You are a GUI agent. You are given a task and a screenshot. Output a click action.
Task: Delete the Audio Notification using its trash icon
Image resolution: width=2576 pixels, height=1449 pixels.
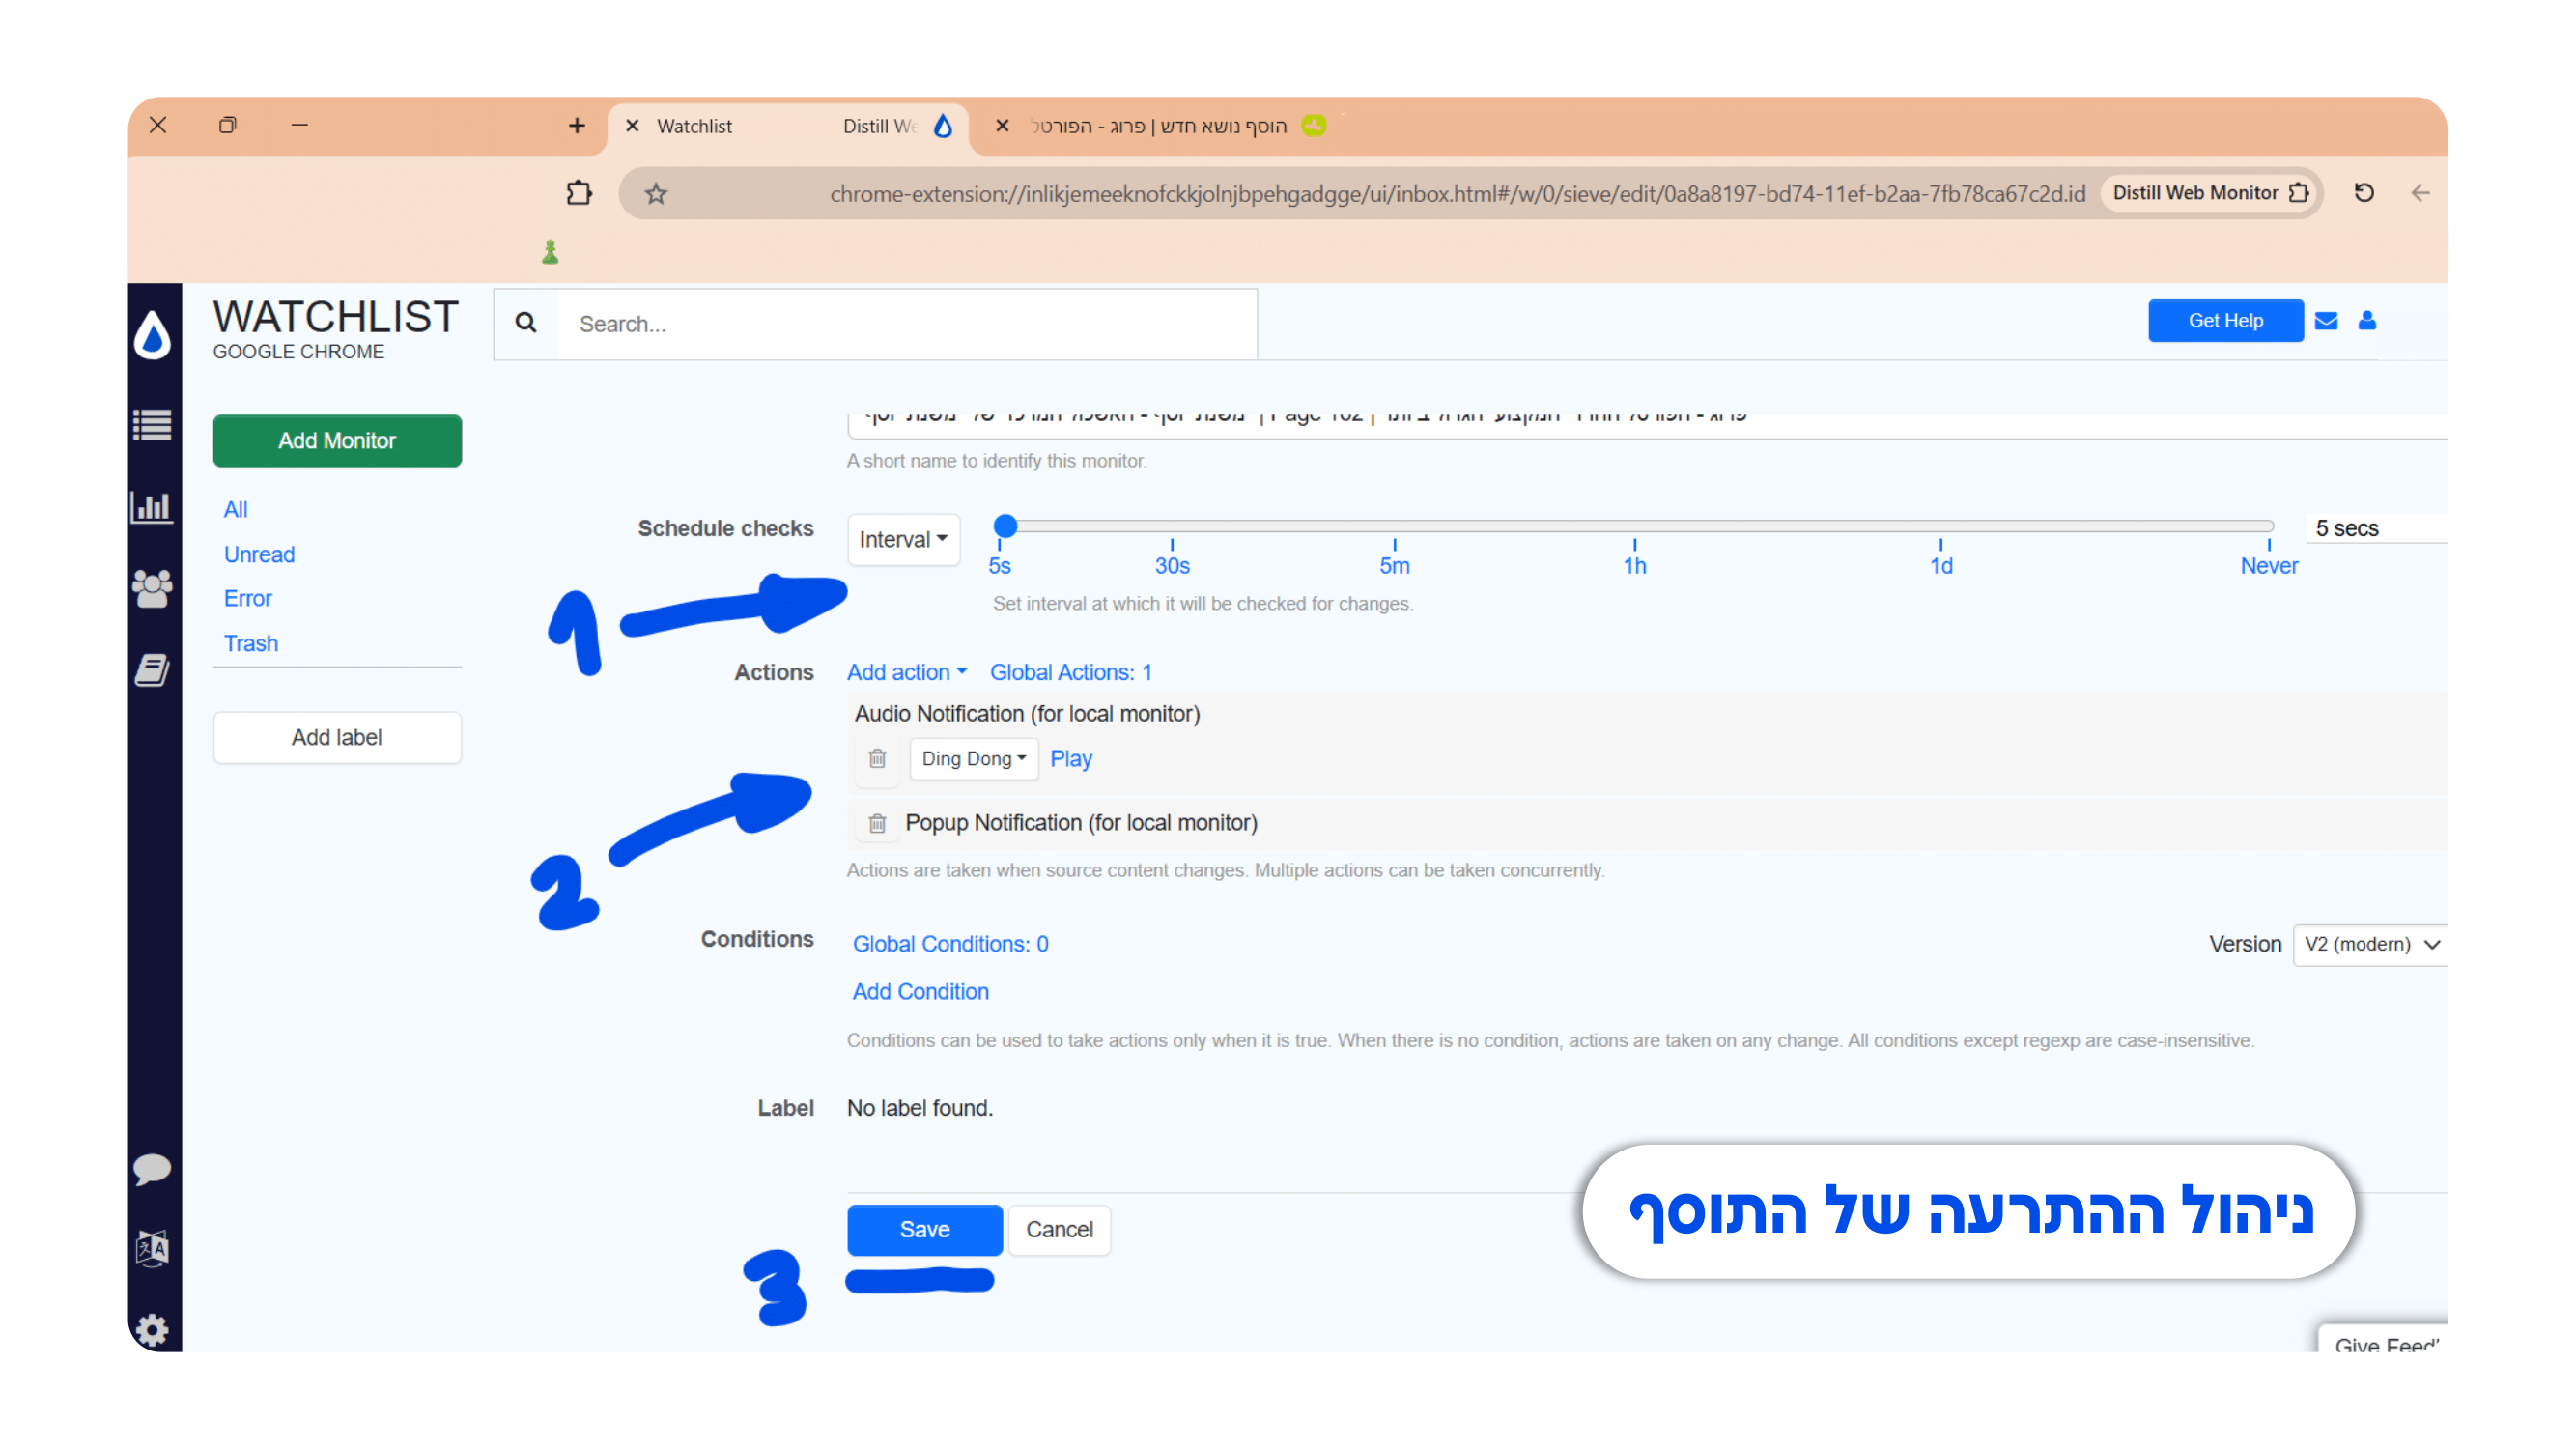pos(877,759)
